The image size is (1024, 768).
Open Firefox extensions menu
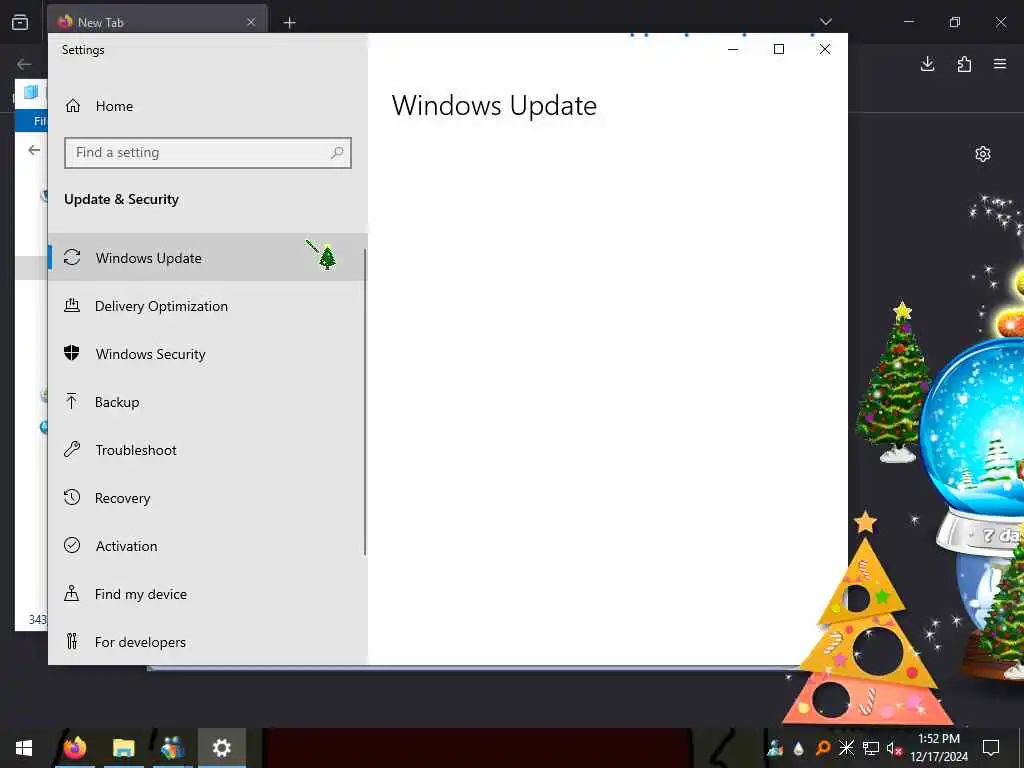tap(964, 64)
